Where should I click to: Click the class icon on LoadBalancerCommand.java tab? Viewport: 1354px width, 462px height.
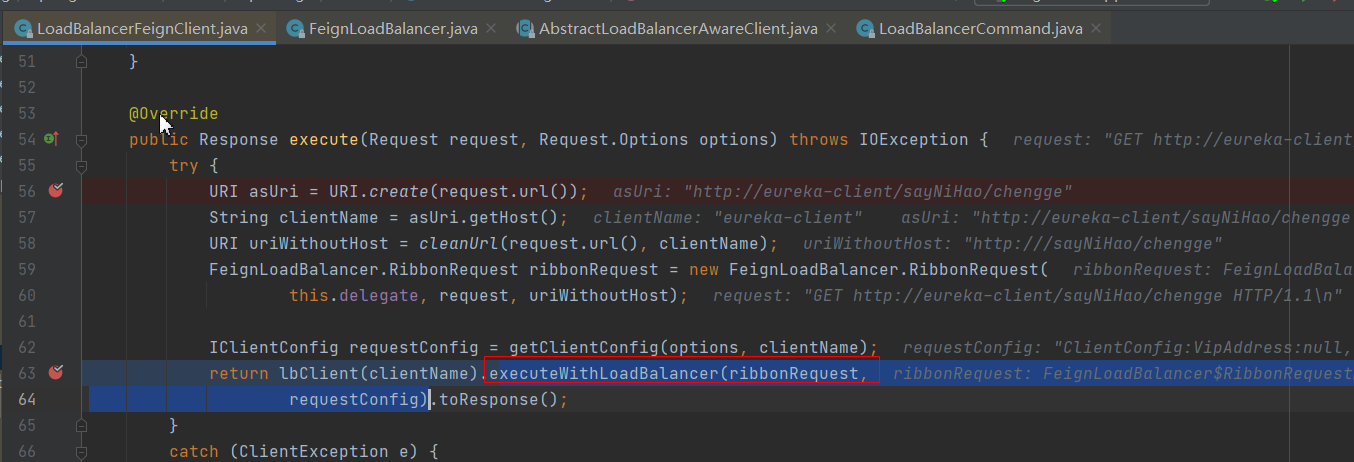click(866, 28)
